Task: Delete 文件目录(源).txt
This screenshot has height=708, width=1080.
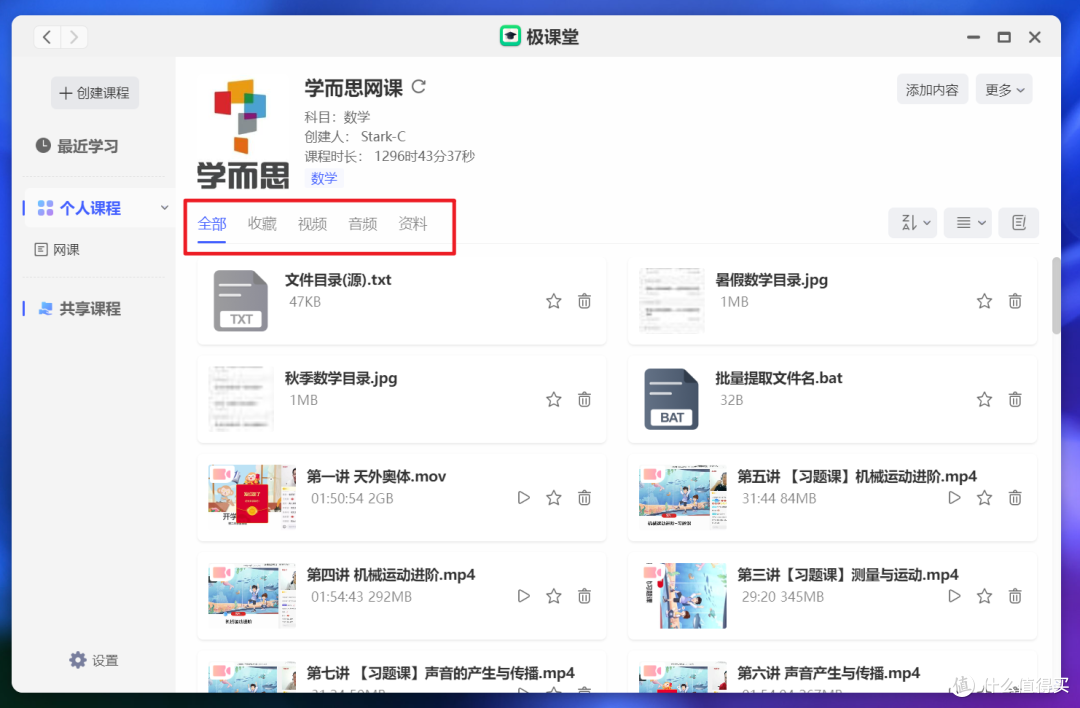Action: (584, 301)
